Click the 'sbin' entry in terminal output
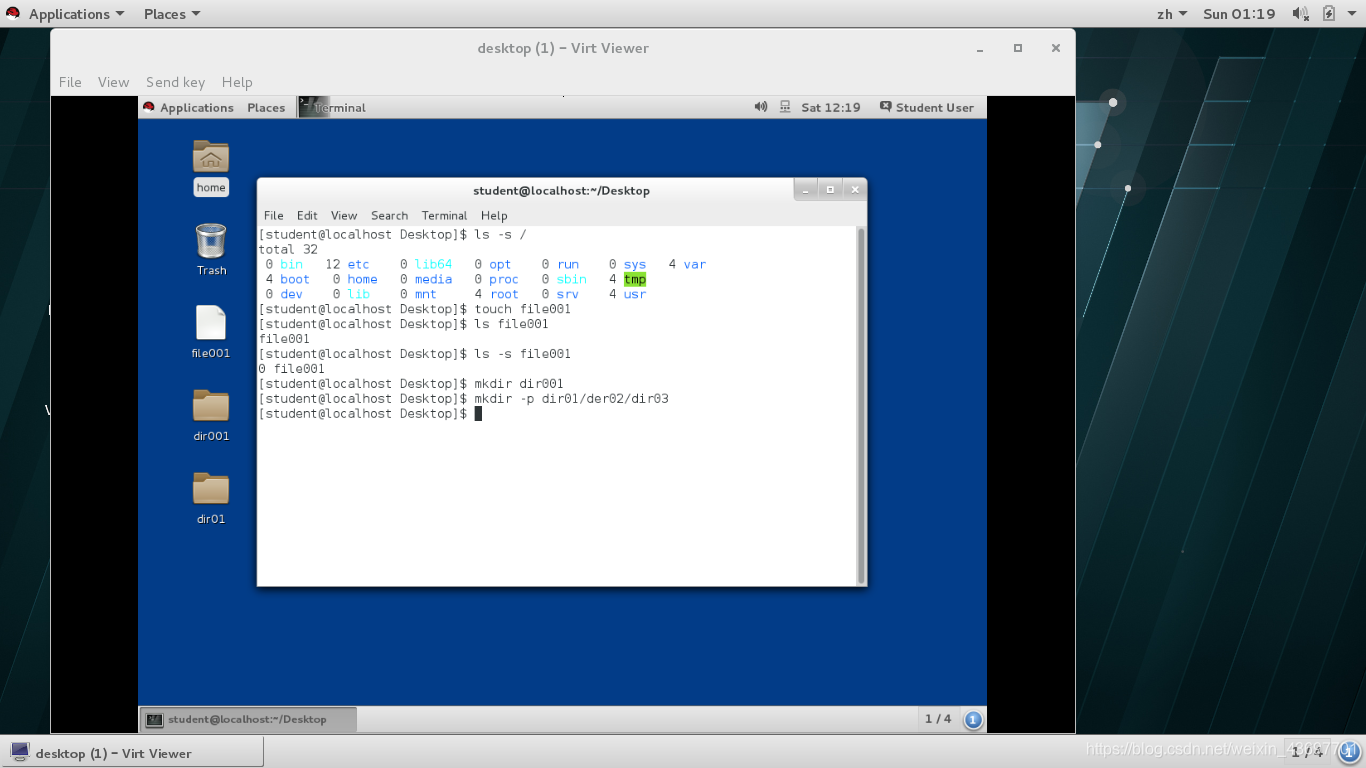The width and height of the screenshot is (1366, 768). (571, 279)
